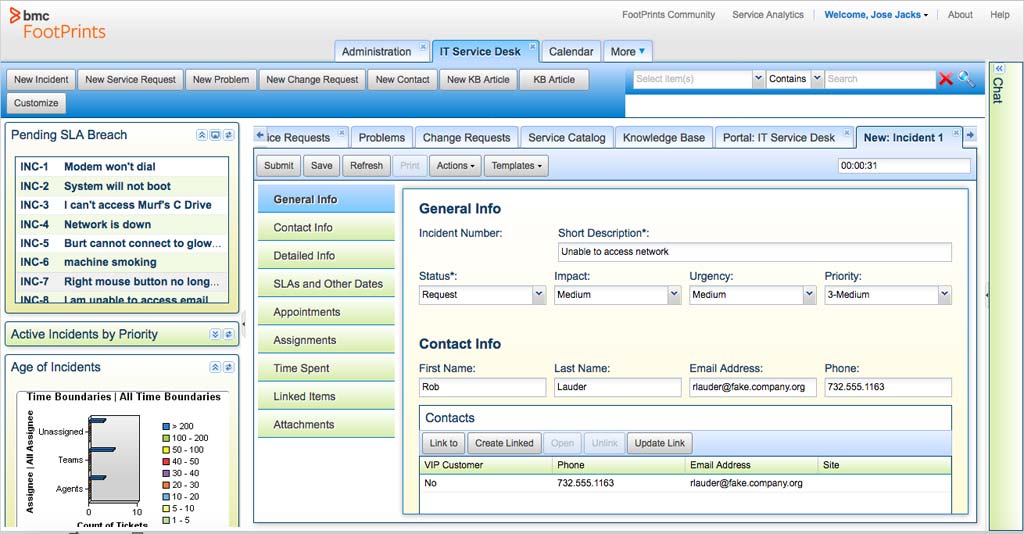Collapse the Age of Incidents widget

pyautogui.click(x=215, y=368)
